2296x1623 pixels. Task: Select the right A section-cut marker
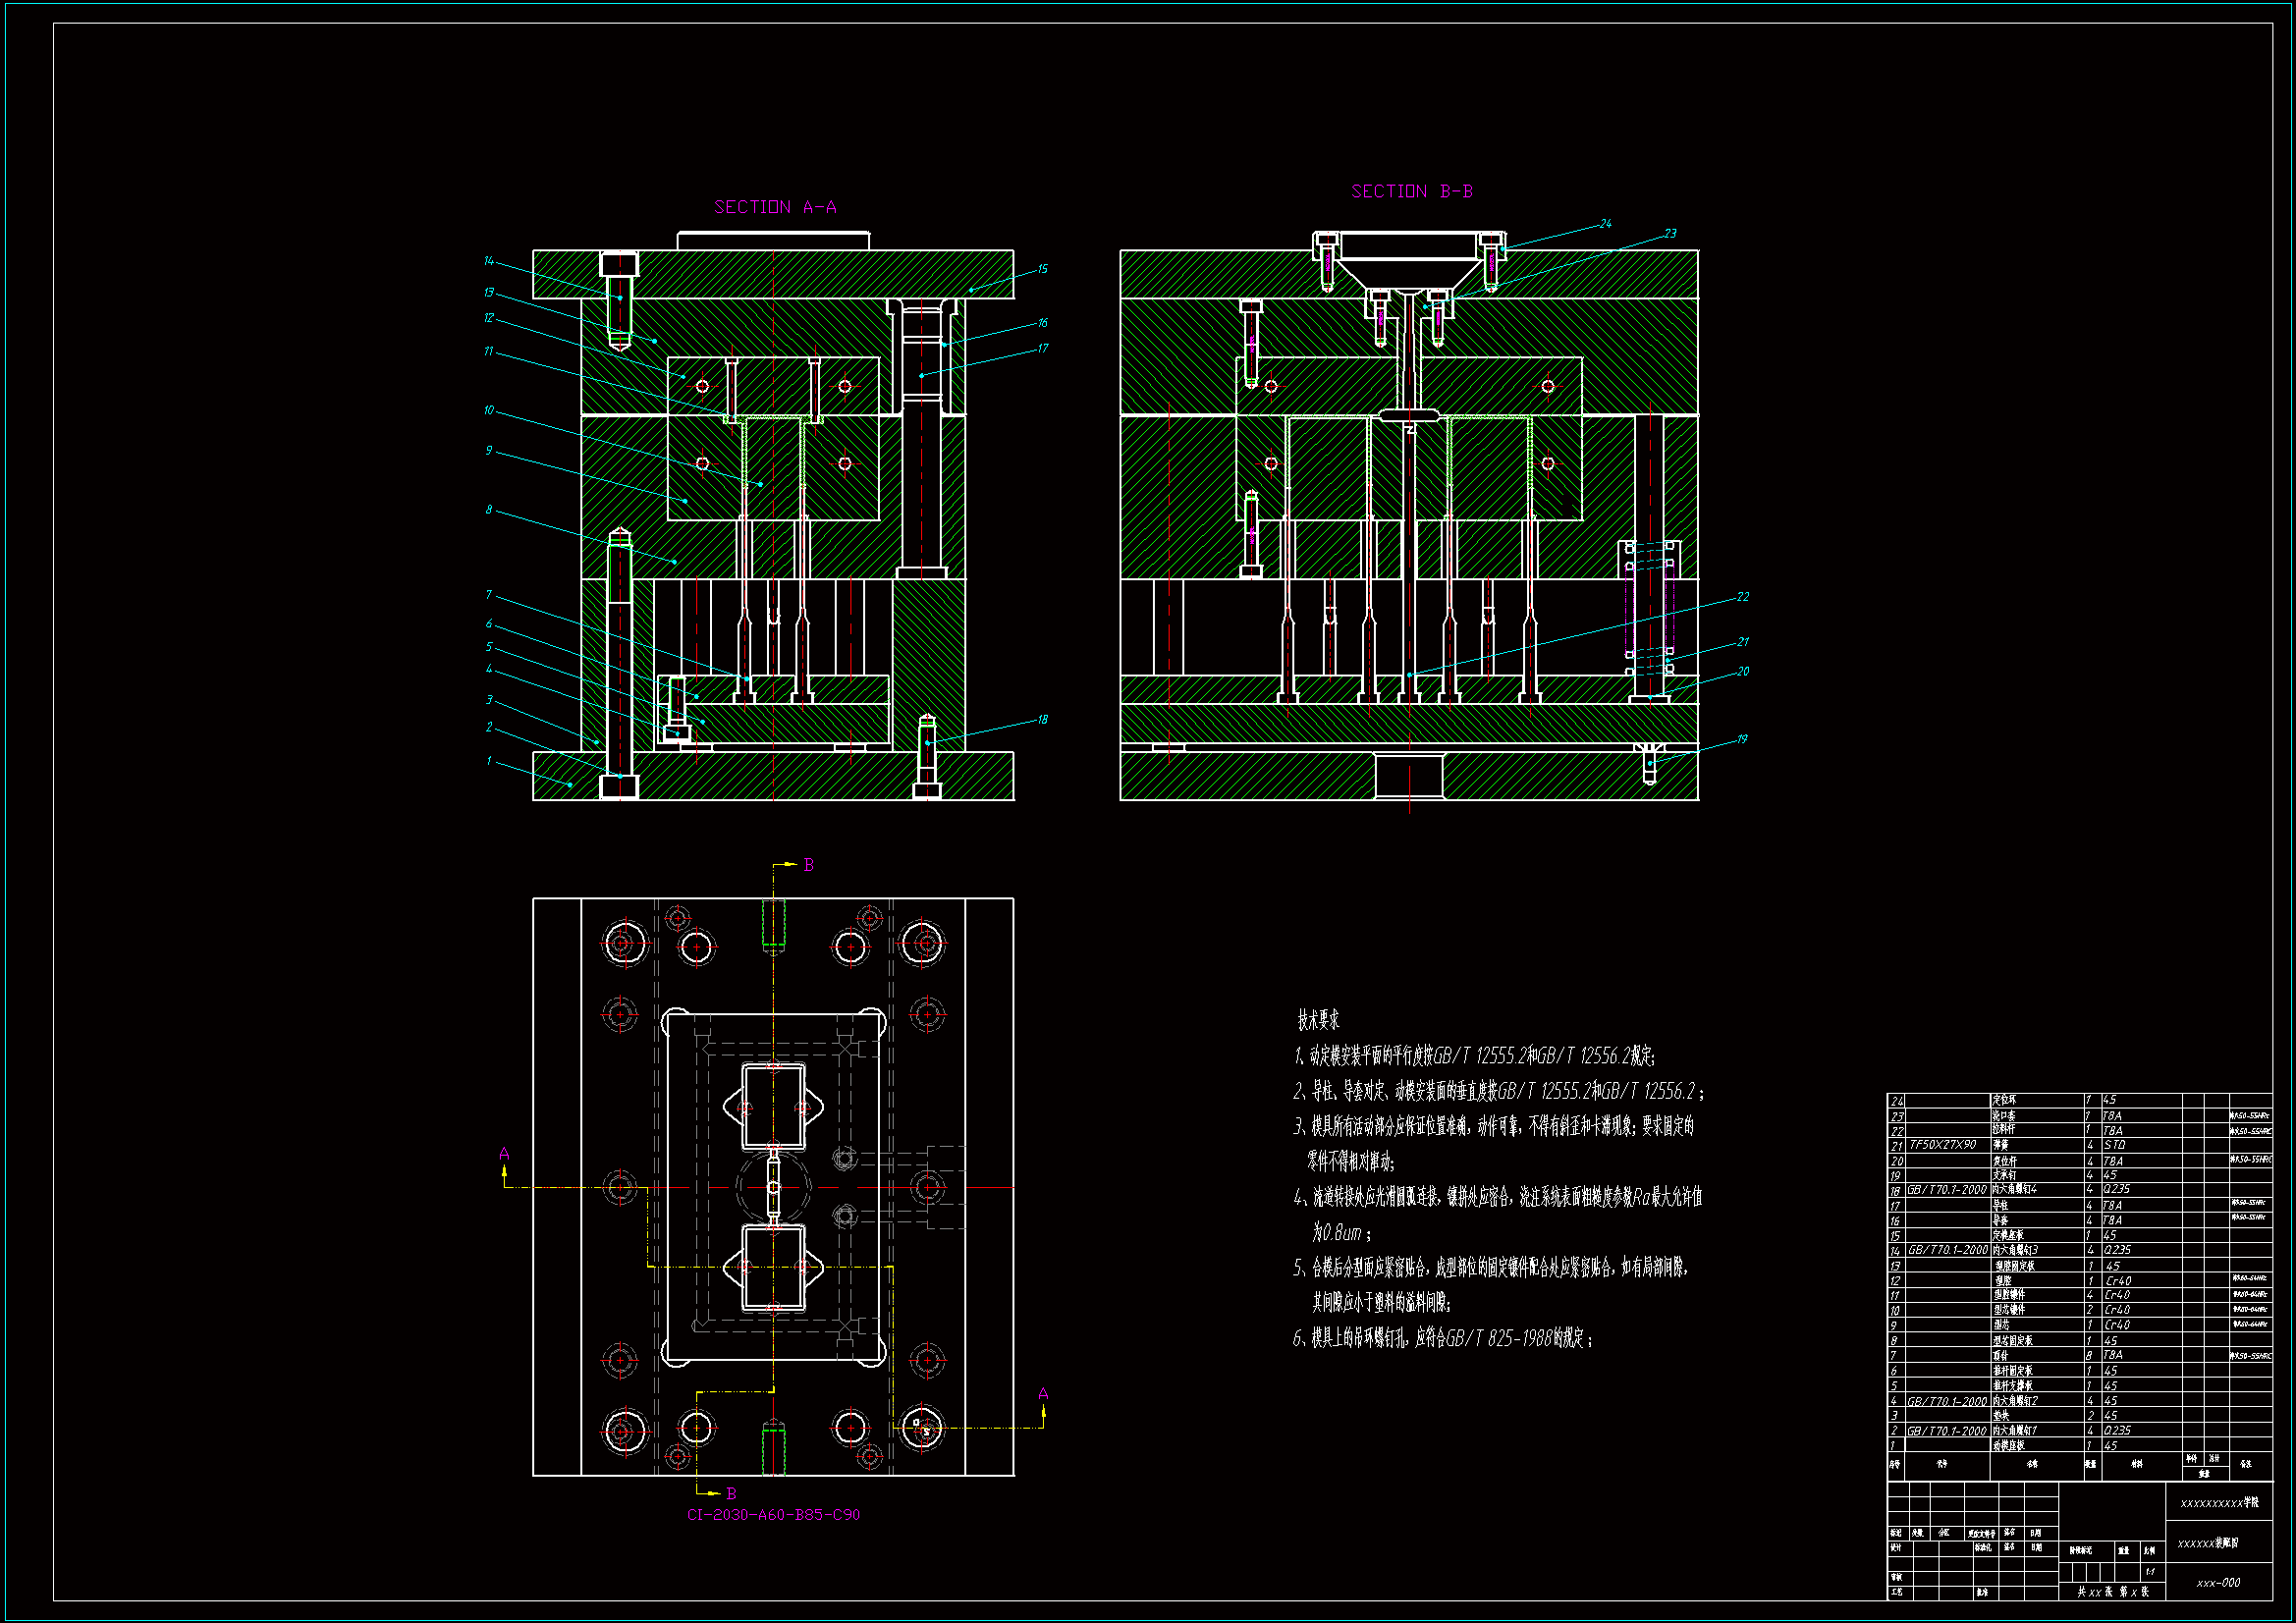coord(1043,1393)
